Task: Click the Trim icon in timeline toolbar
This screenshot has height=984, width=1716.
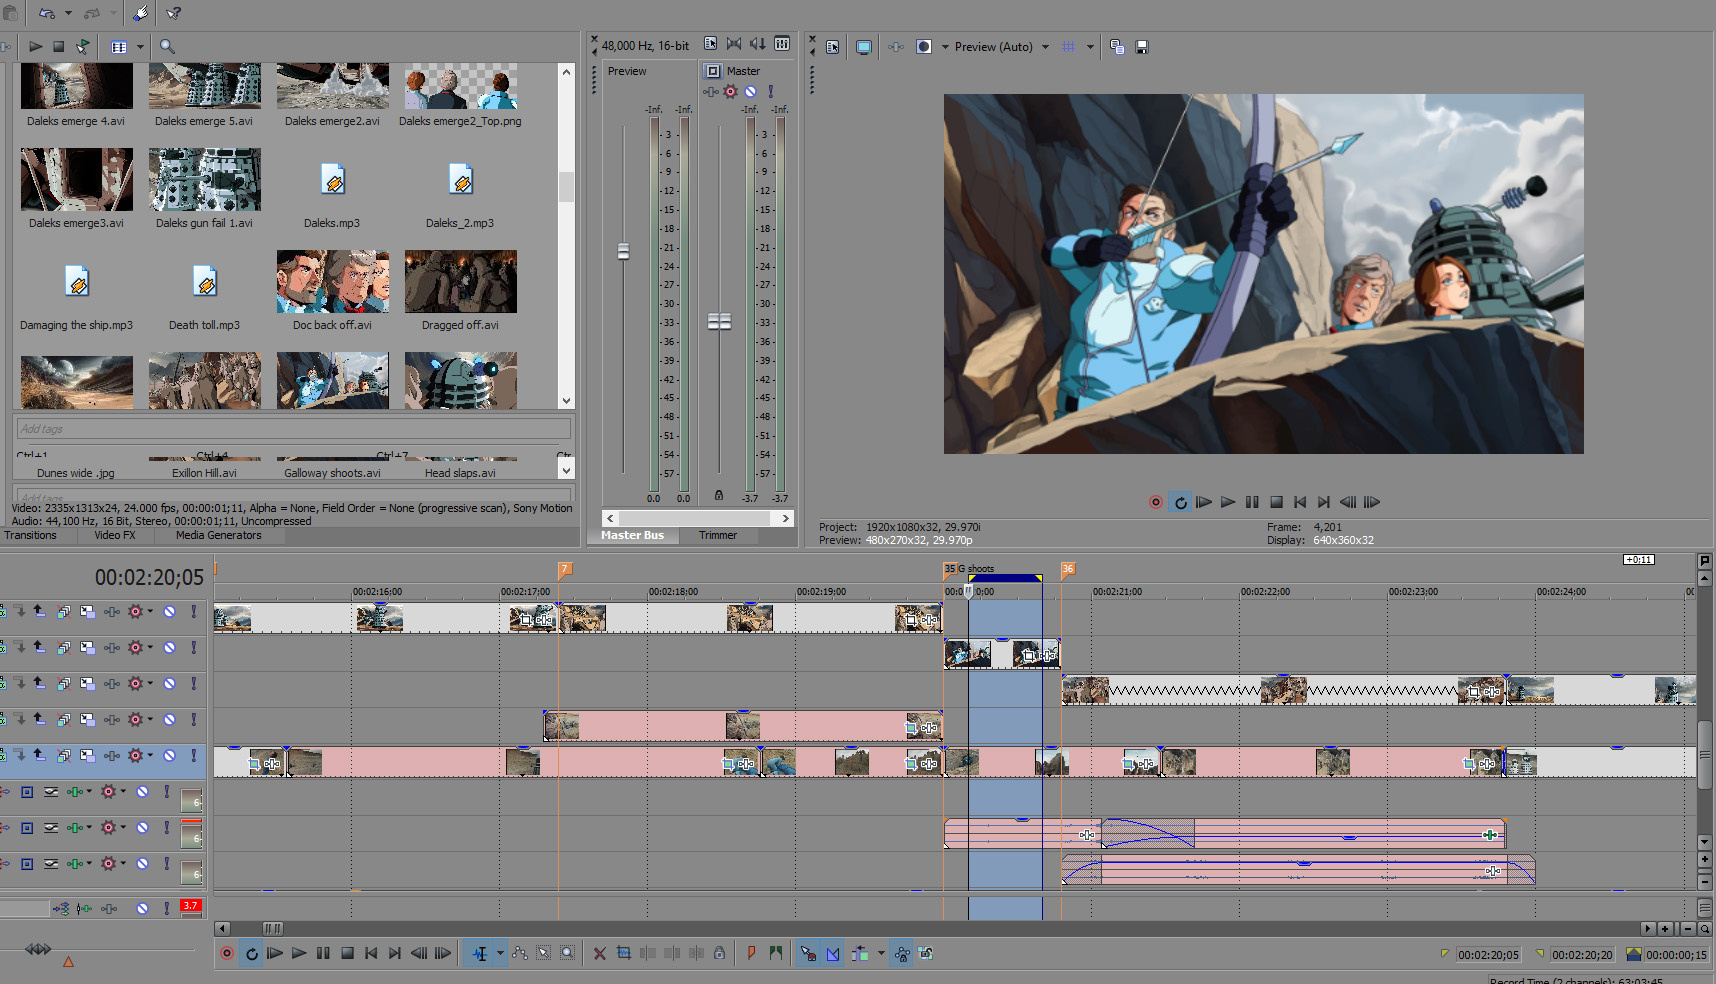Action: (624, 954)
